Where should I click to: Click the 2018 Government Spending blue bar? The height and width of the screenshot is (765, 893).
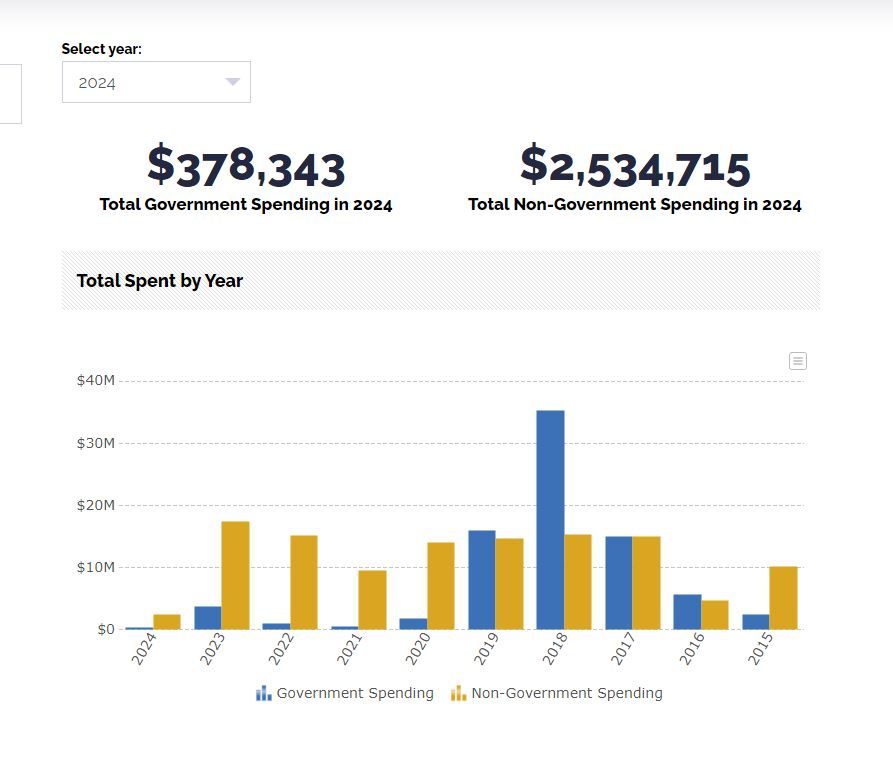[550, 519]
